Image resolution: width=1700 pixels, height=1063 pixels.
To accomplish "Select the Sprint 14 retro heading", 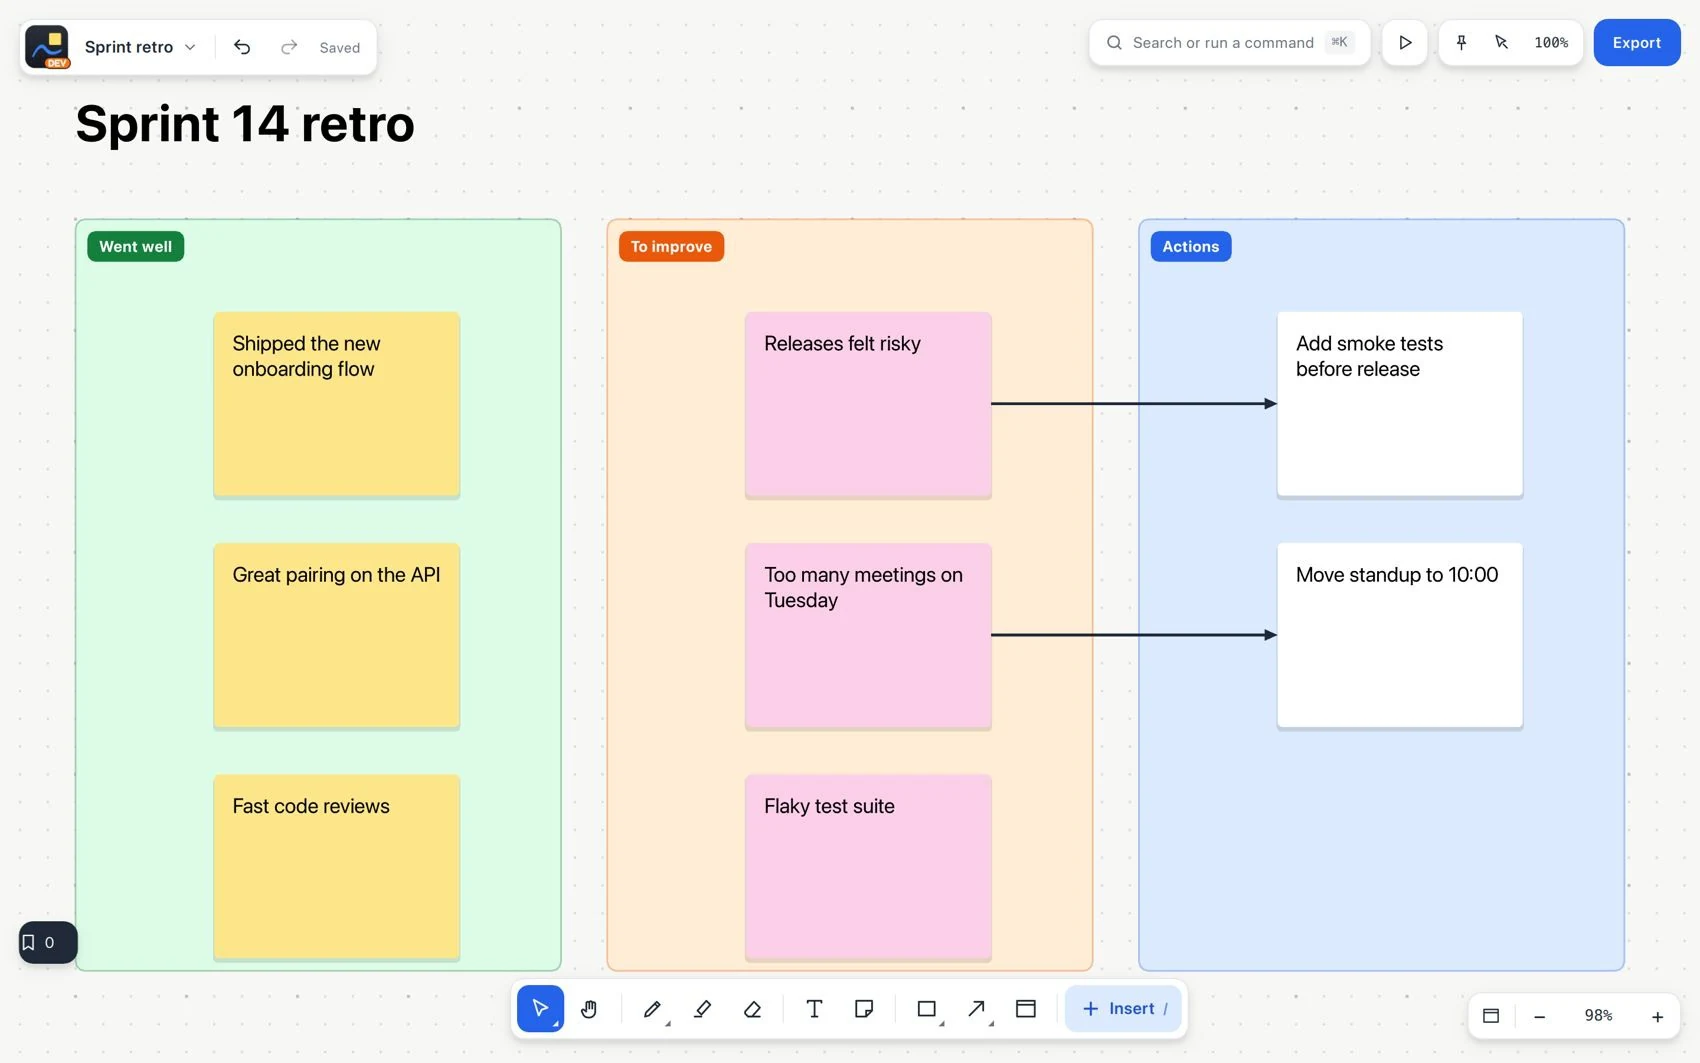I will 245,124.
